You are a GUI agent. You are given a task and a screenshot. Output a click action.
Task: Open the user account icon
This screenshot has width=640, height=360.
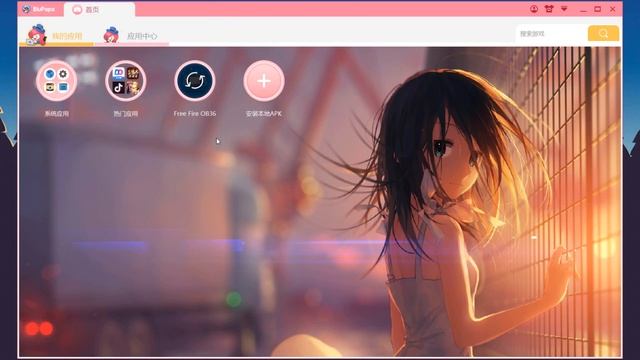pyautogui.click(x=534, y=9)
